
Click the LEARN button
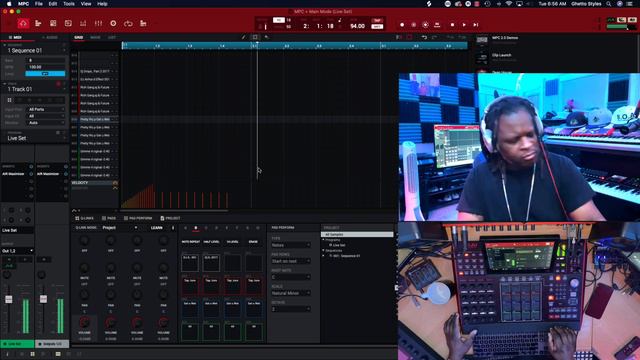tap(157, 228)
